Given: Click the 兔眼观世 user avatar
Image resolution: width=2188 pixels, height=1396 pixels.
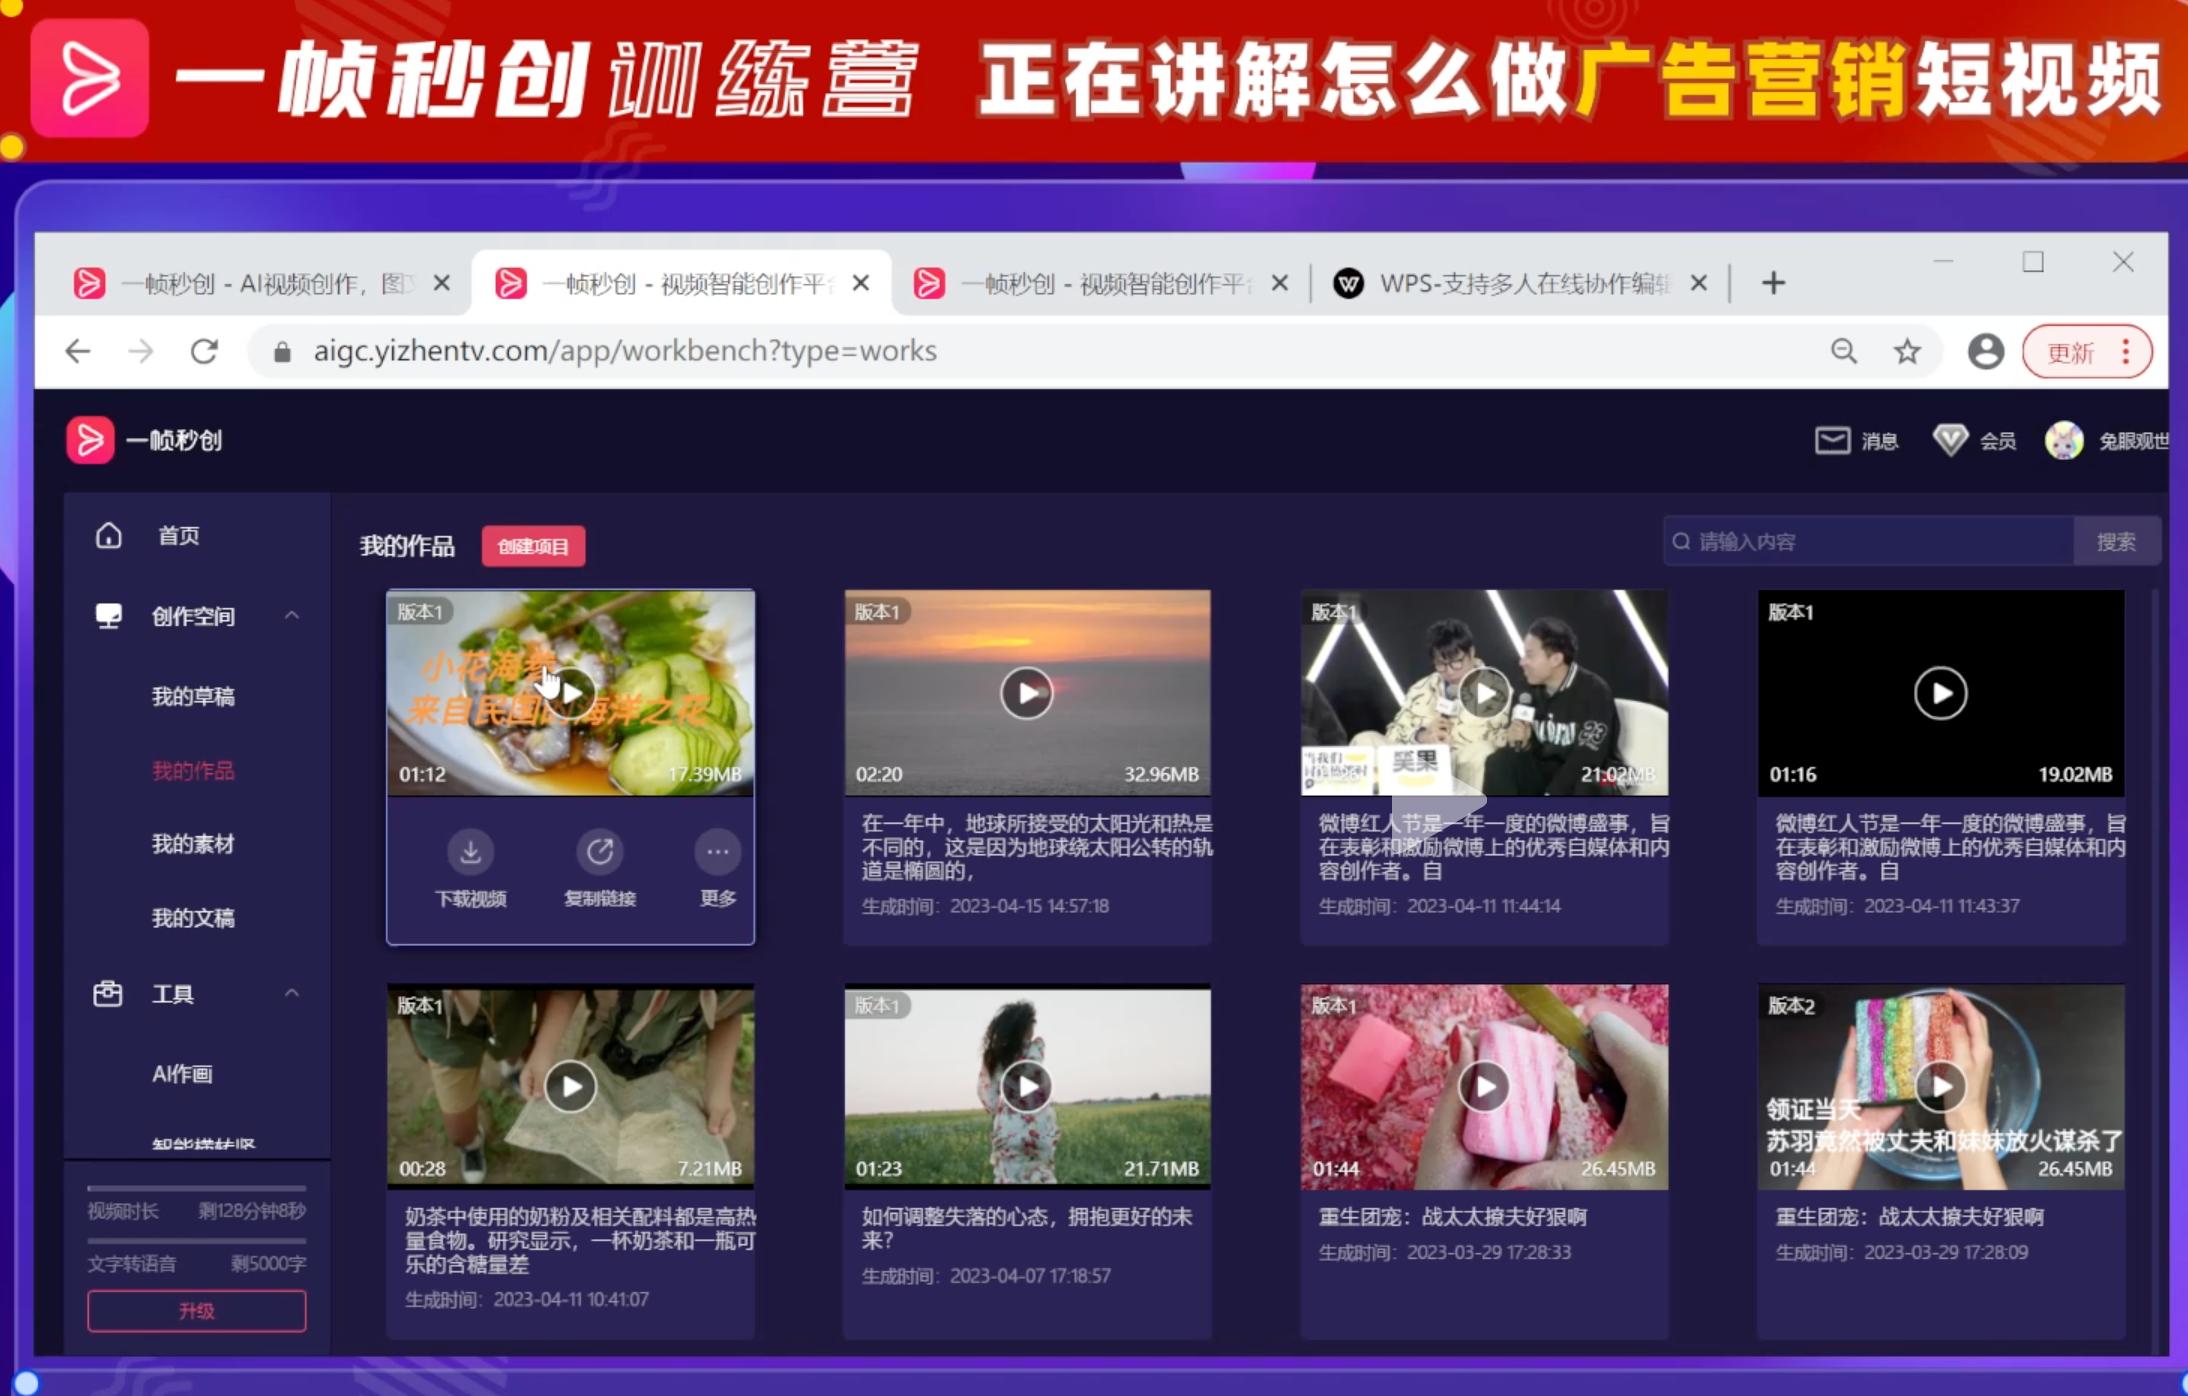Looking at the screenshot, I should 2062,440.
